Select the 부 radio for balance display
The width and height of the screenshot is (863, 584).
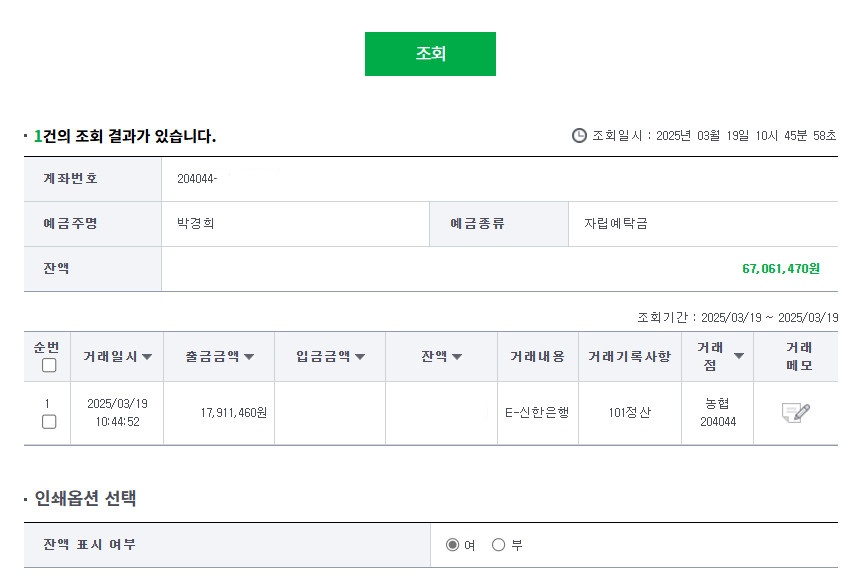point(498,545)
